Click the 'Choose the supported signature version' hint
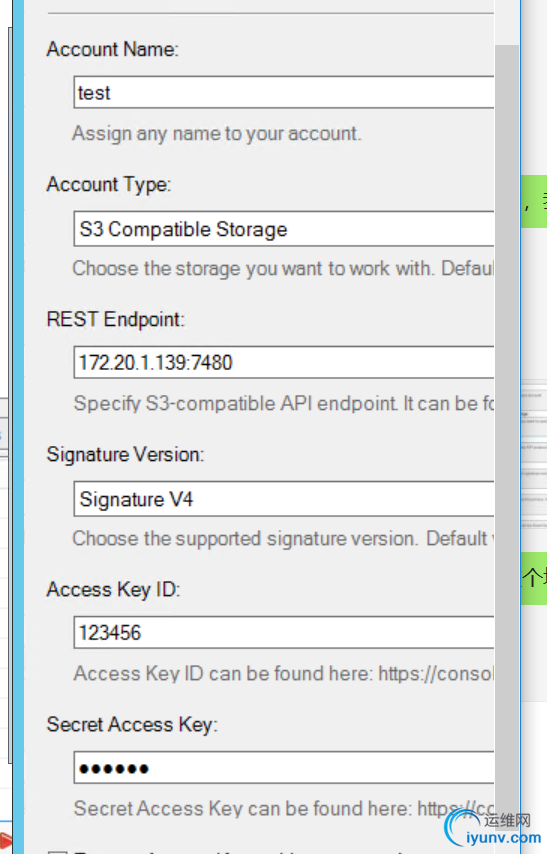 [x=283, y=539]
